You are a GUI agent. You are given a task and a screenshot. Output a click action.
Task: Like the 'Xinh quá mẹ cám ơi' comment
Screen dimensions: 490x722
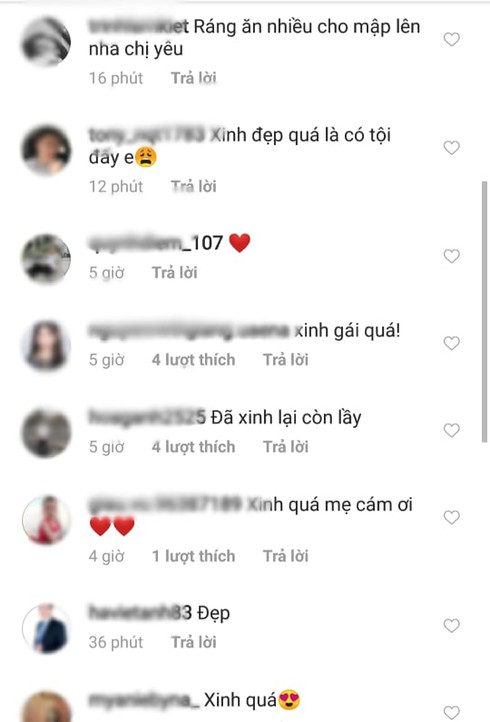coord(452,517)
